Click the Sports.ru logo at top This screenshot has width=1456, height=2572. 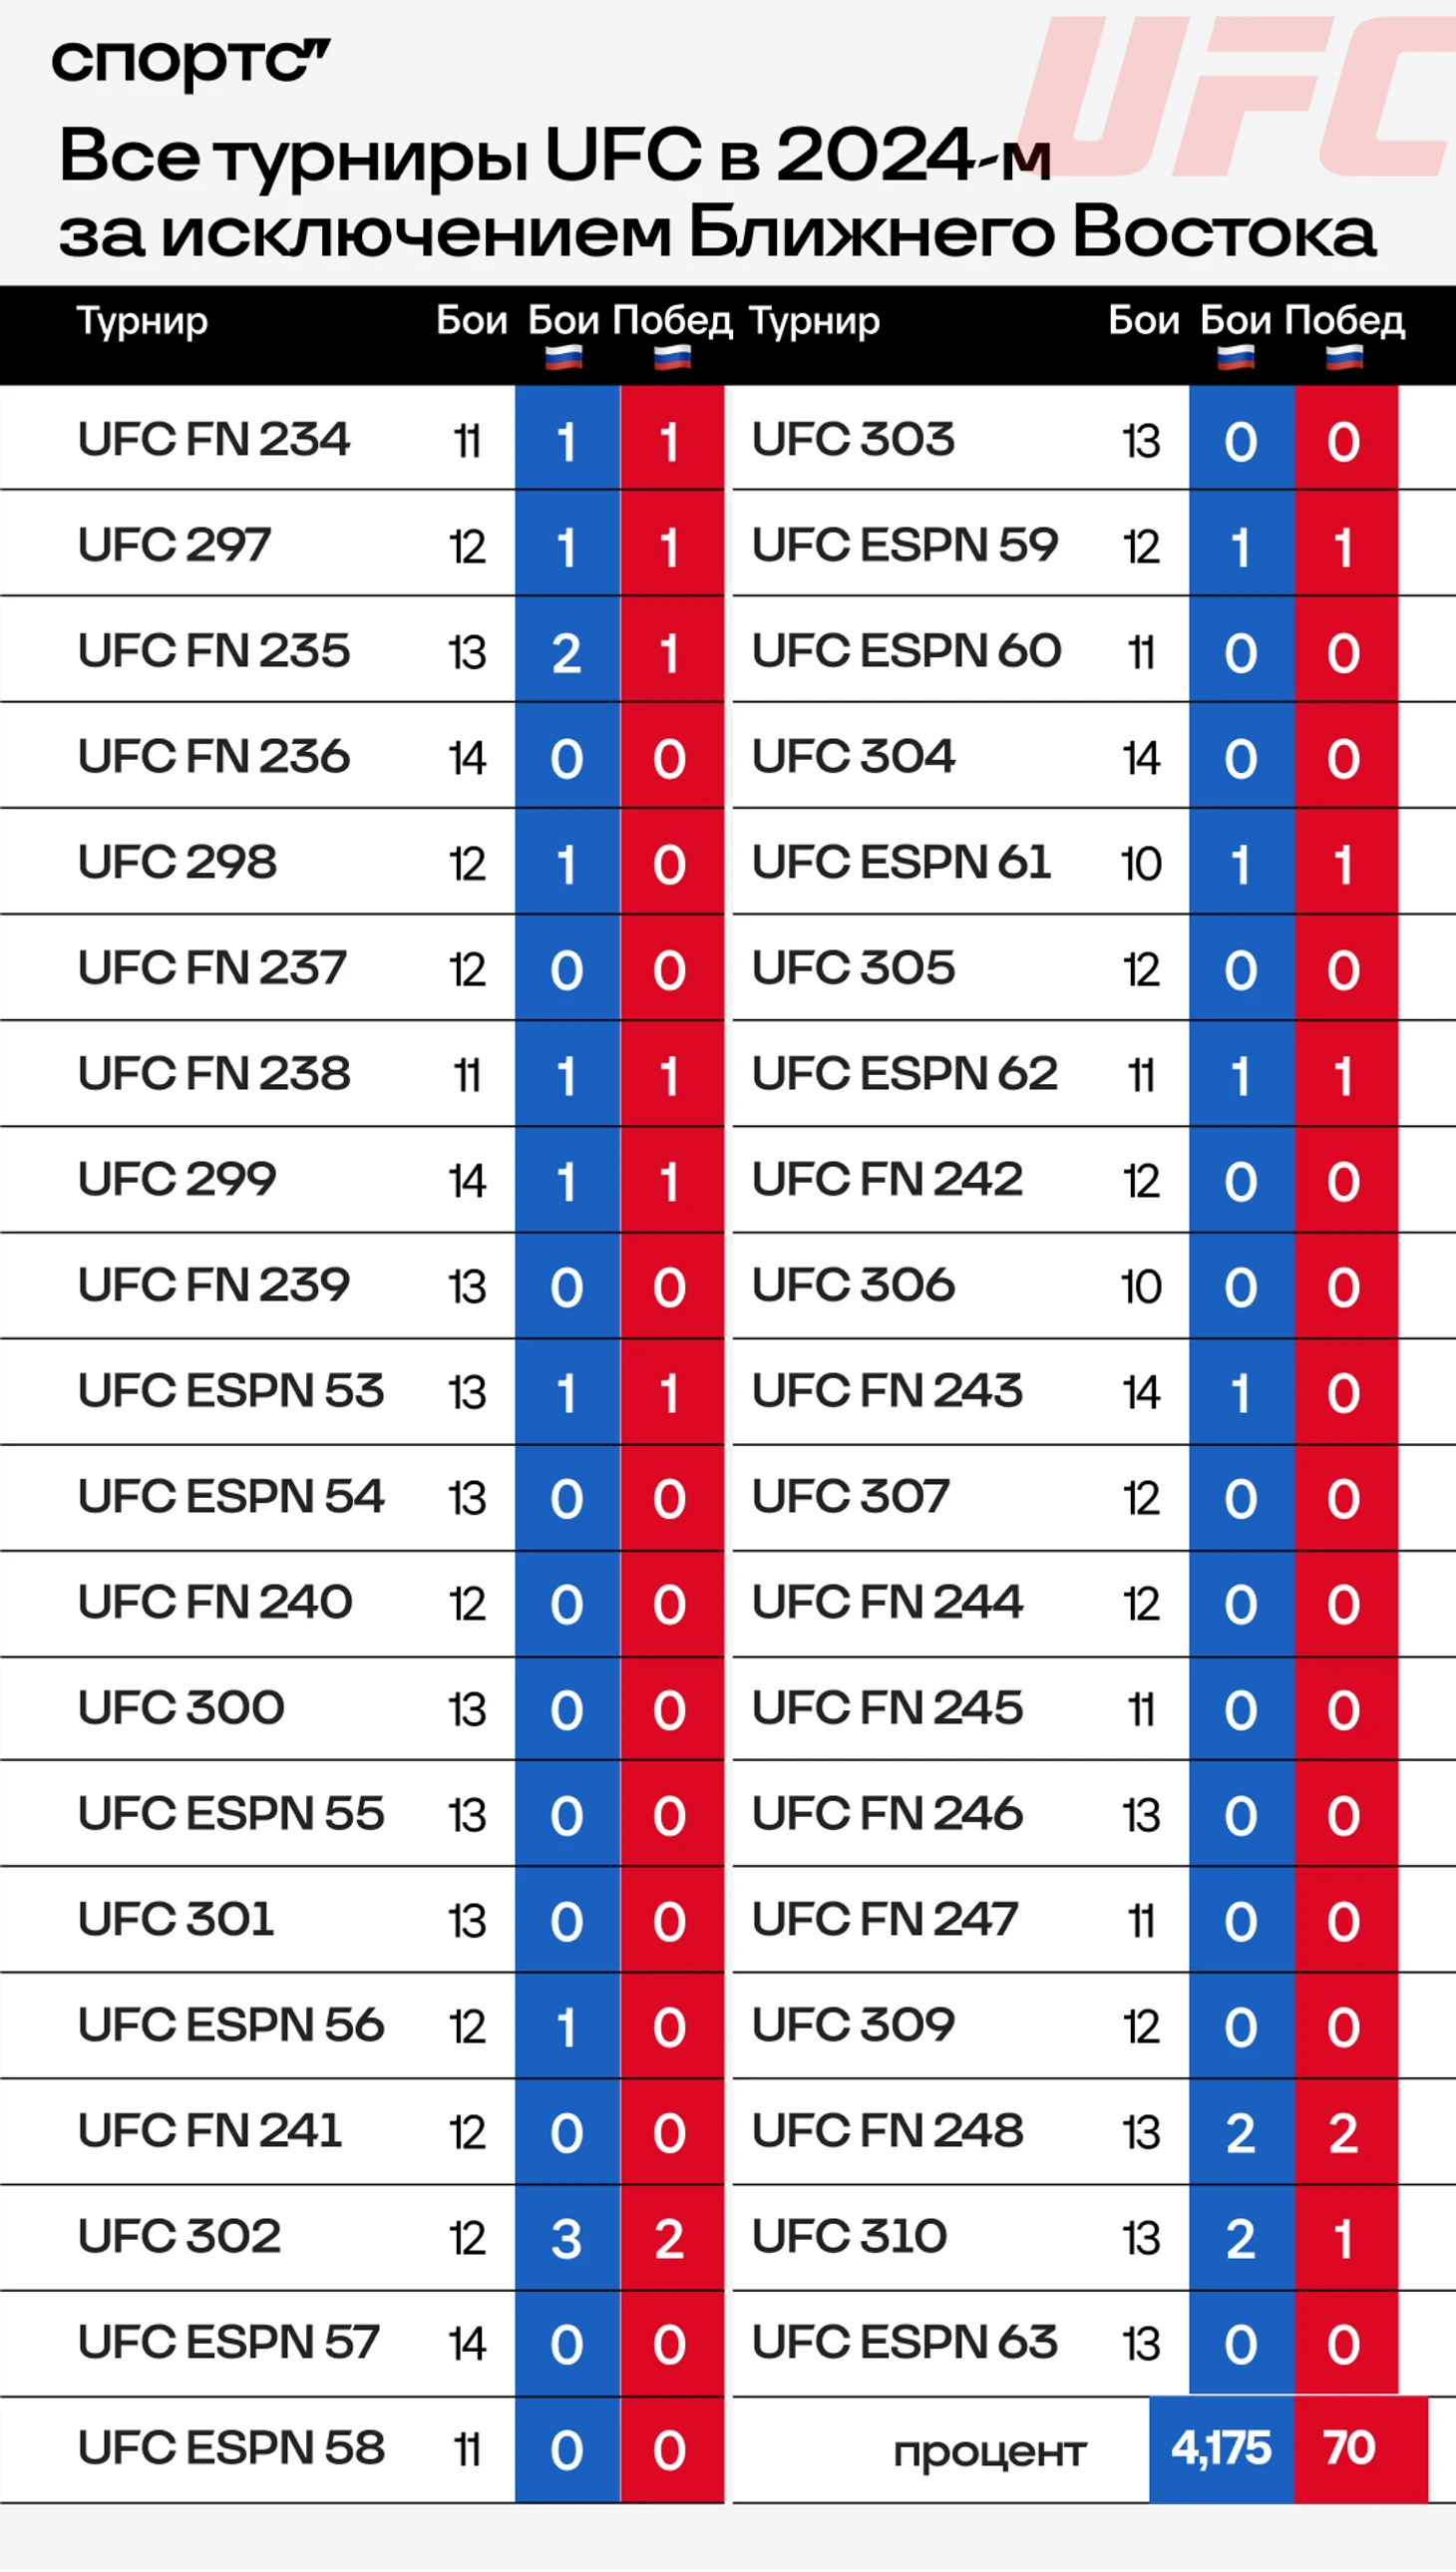(190, 63)
